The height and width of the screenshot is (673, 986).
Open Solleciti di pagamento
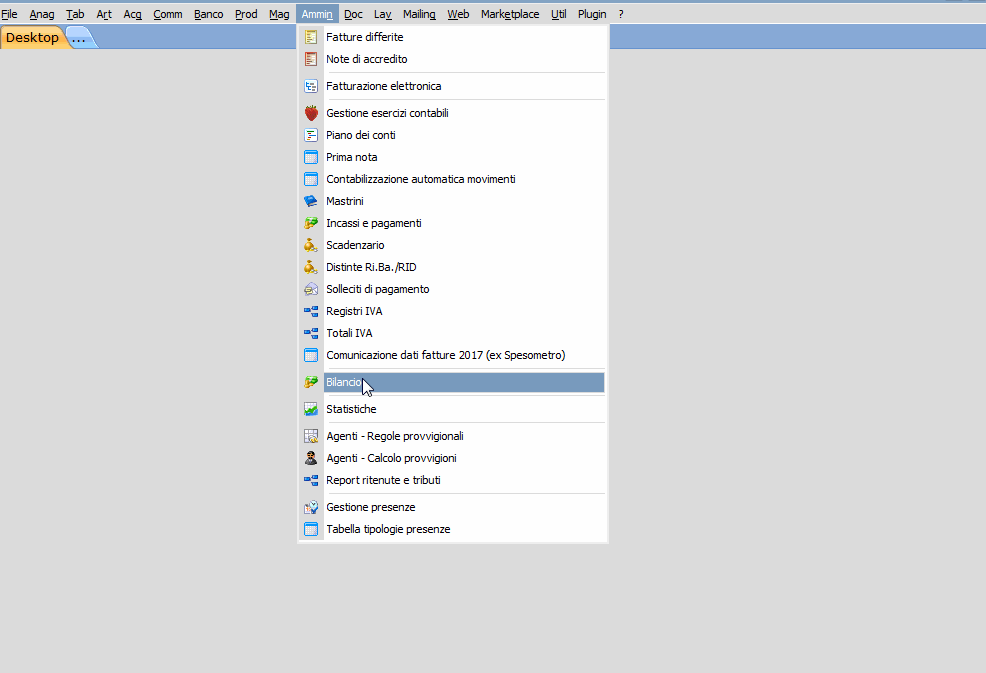[x=464, y=289]
